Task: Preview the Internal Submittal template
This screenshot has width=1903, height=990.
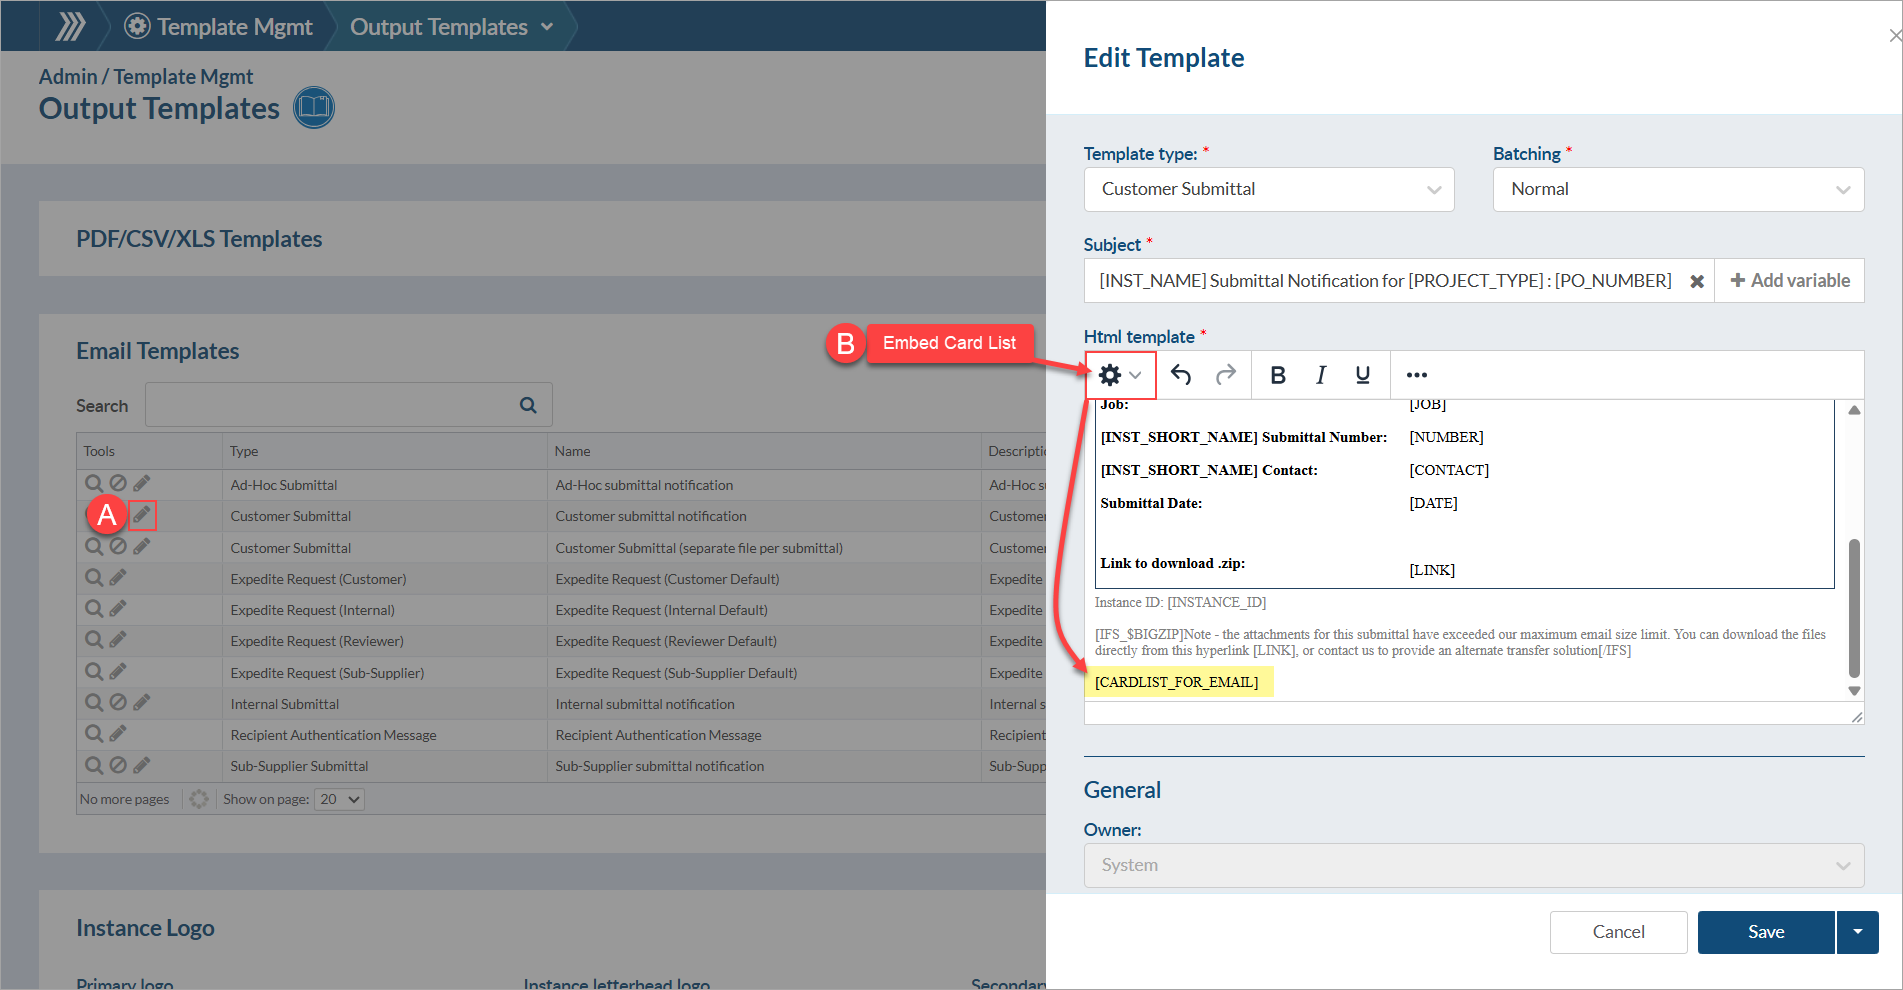Action: [x=94, y=703]
